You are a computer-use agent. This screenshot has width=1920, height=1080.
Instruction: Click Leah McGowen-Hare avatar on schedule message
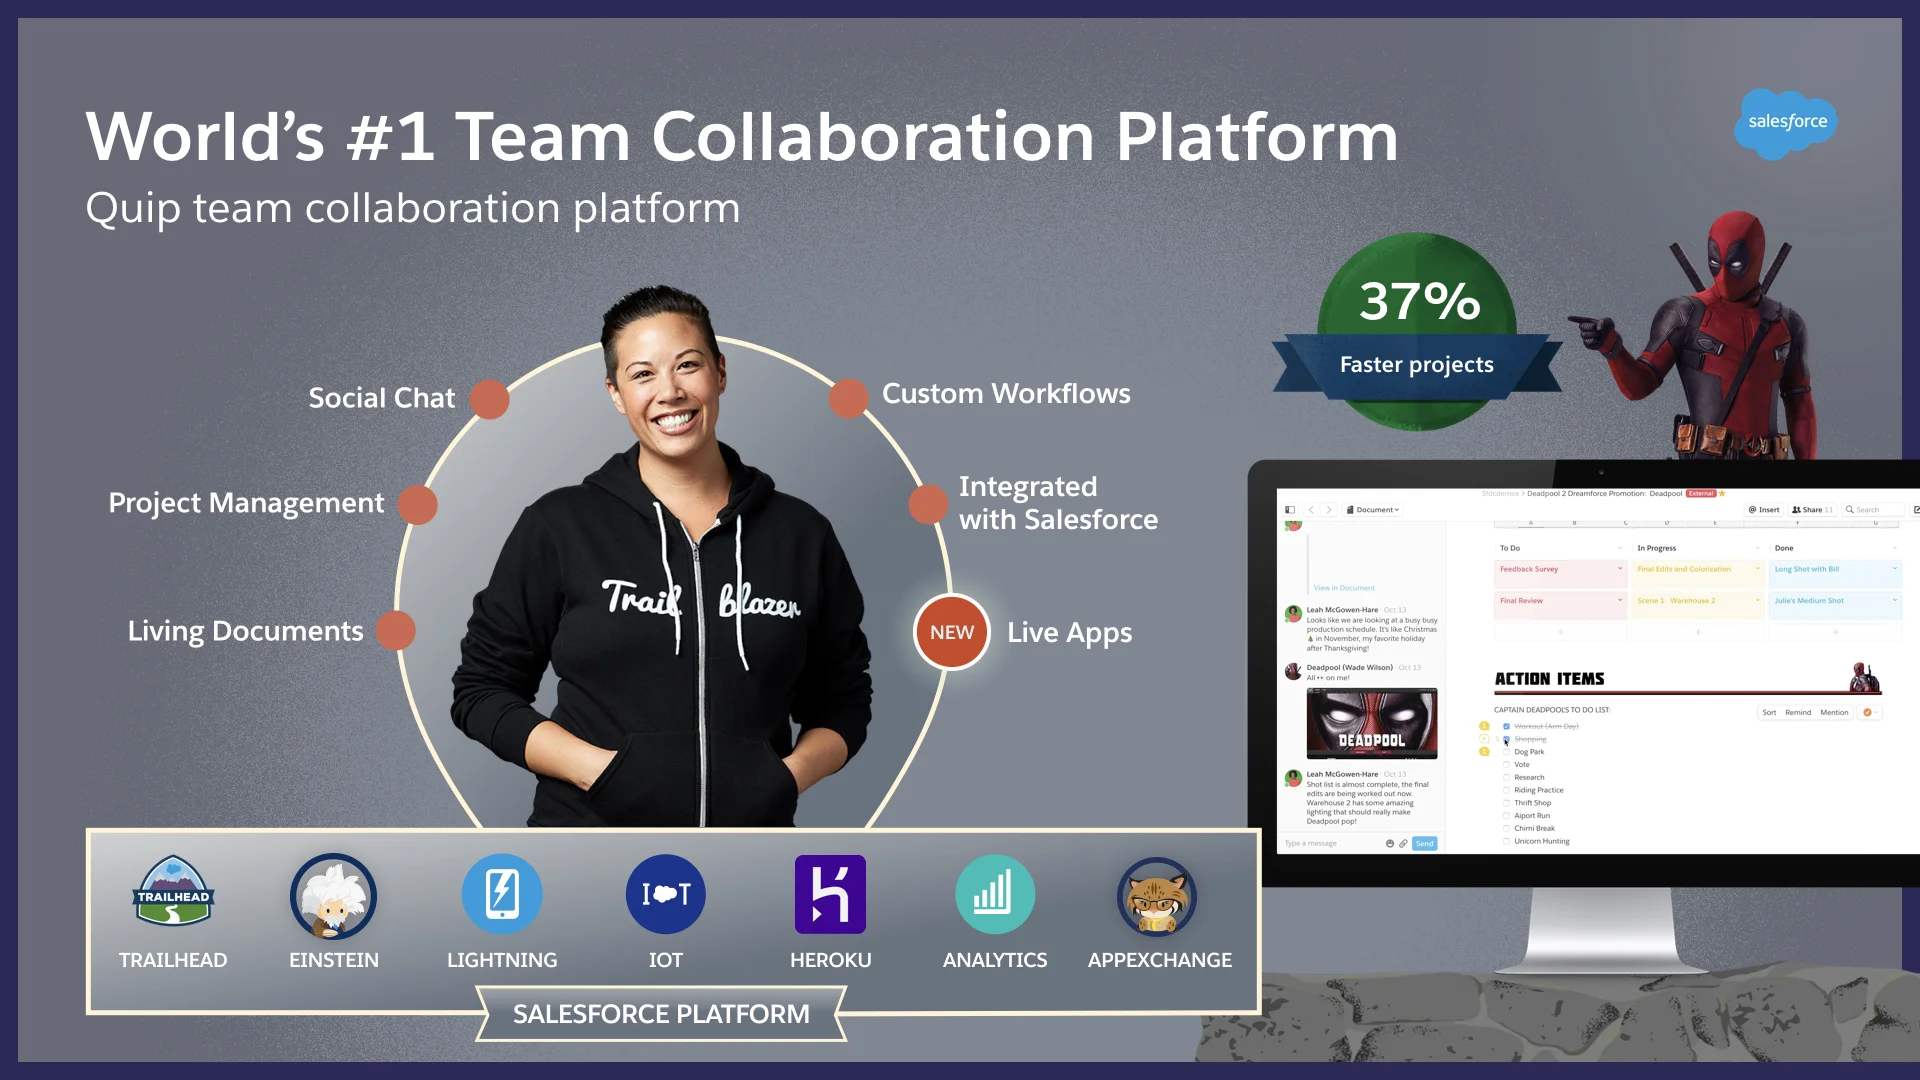point(1293,613)
